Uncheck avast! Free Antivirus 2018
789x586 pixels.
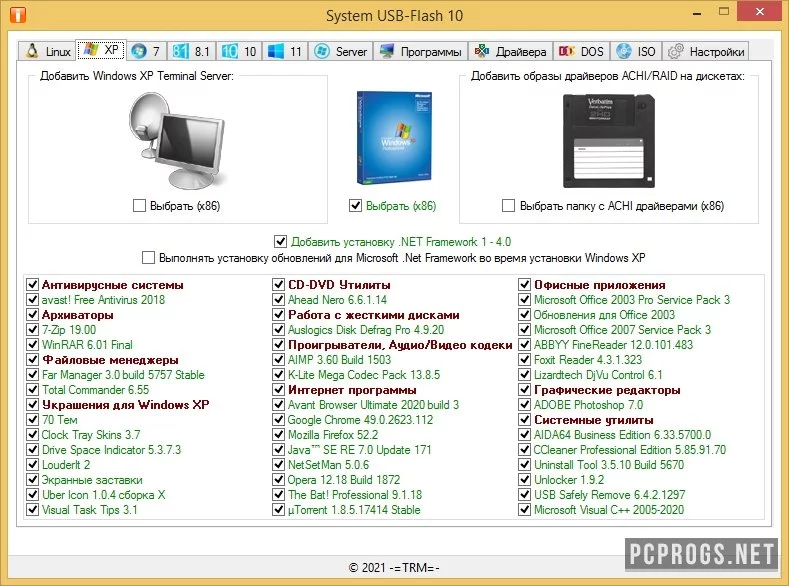[x=33, y=300]
